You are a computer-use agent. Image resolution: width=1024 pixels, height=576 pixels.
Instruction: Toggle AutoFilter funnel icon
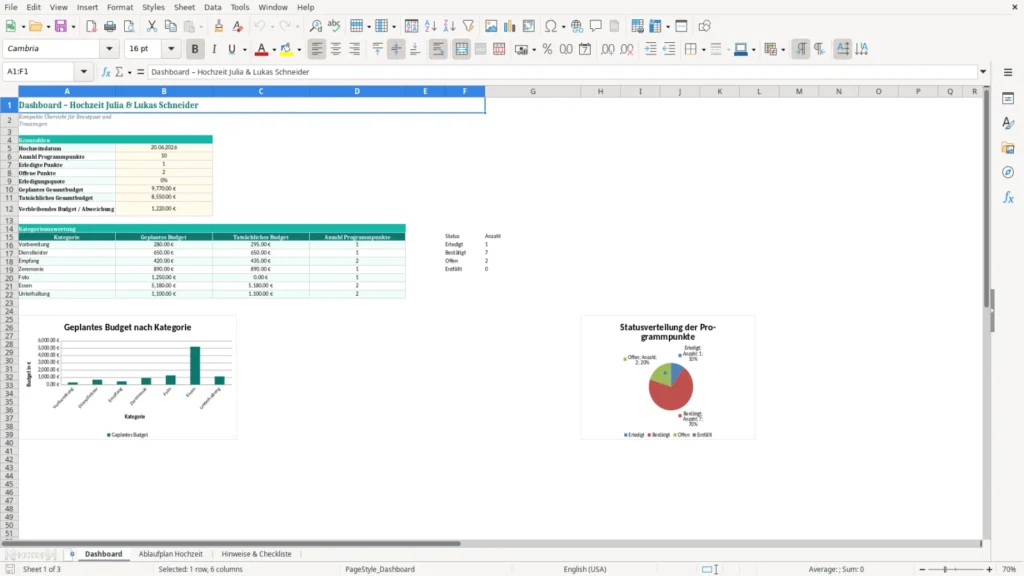click(468, 26)
